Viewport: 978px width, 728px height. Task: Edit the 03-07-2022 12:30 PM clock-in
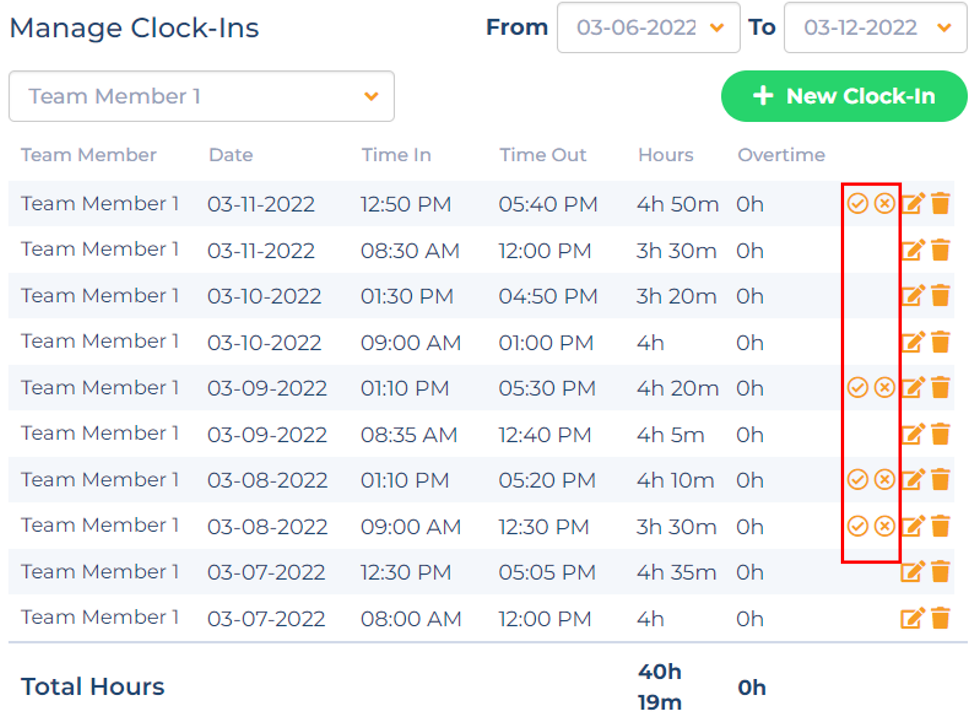913,572
